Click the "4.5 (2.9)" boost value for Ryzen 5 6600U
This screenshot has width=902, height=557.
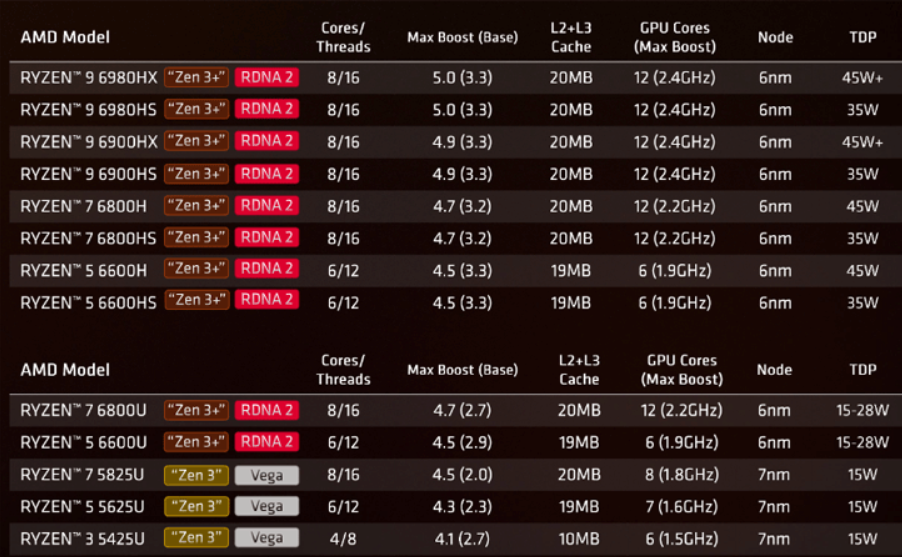(x=463, y=442)
